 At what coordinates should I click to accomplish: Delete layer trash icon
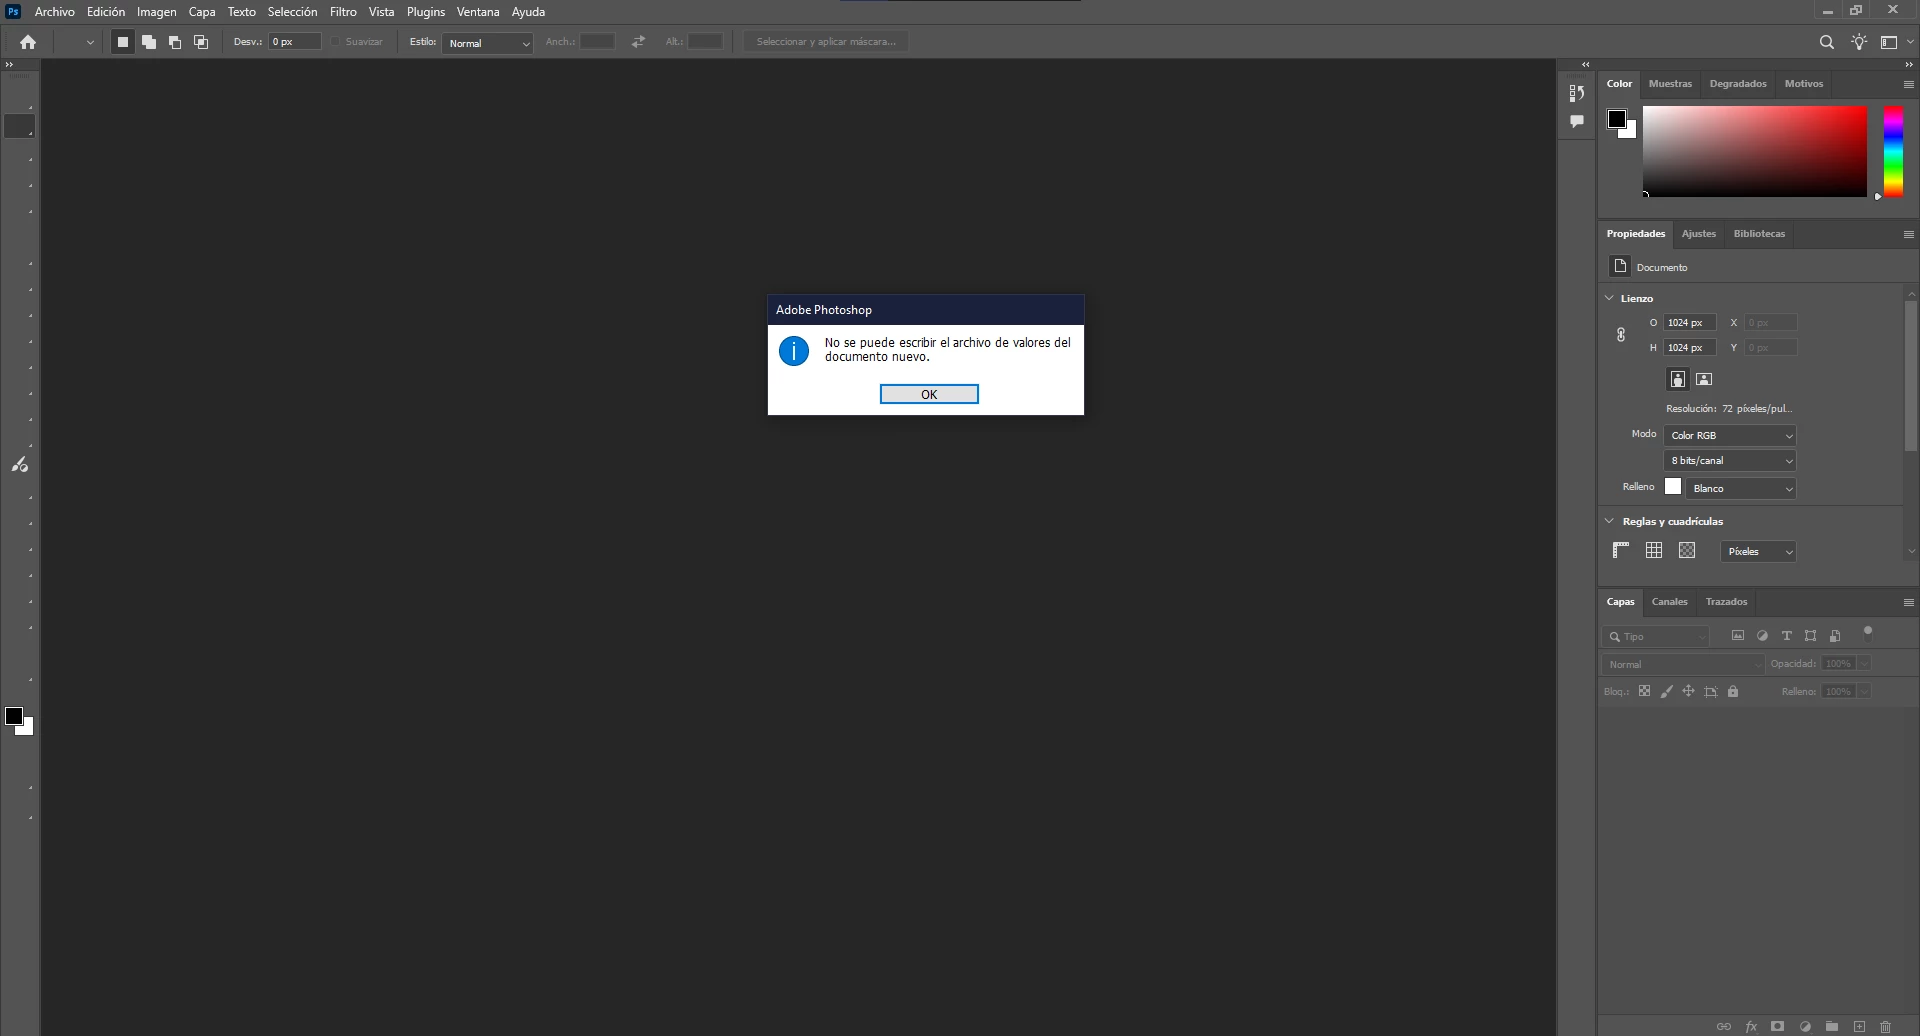(x=1885, y=1026)
